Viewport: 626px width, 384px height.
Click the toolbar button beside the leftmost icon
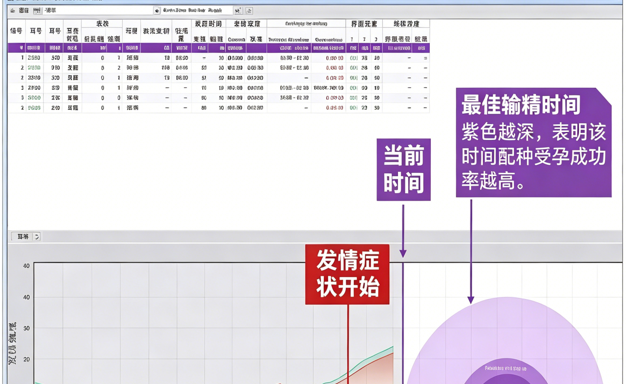(x=24, y=11)
